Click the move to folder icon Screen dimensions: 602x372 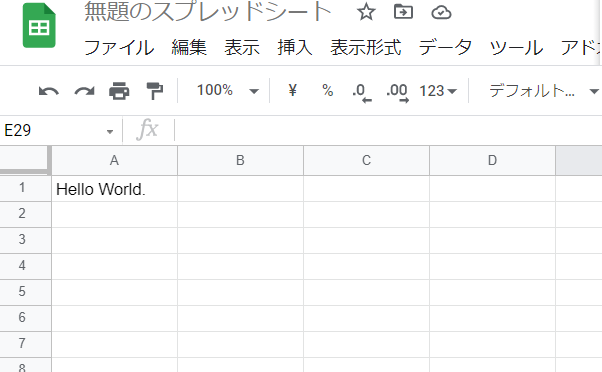404,12
